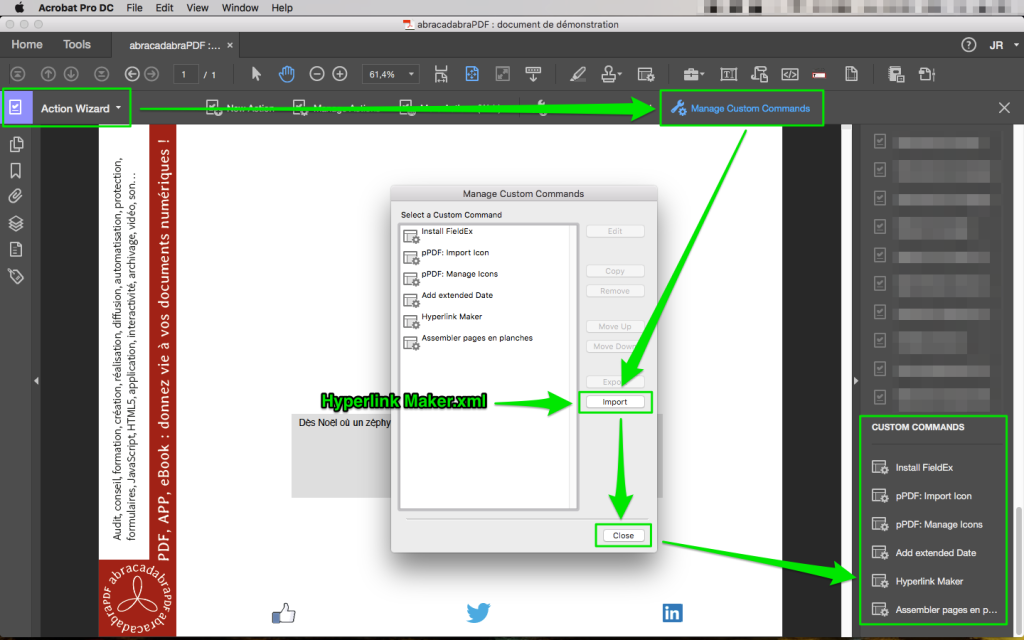Switch to the Tools tab

click(x=77, y=44)
